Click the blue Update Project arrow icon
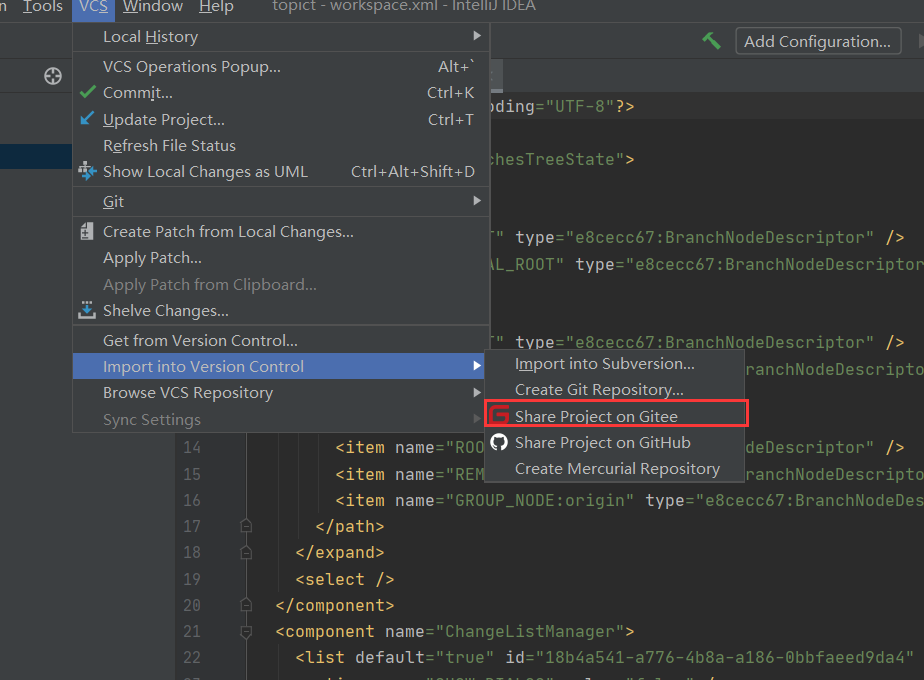924x680 pixels. point(87,118)
